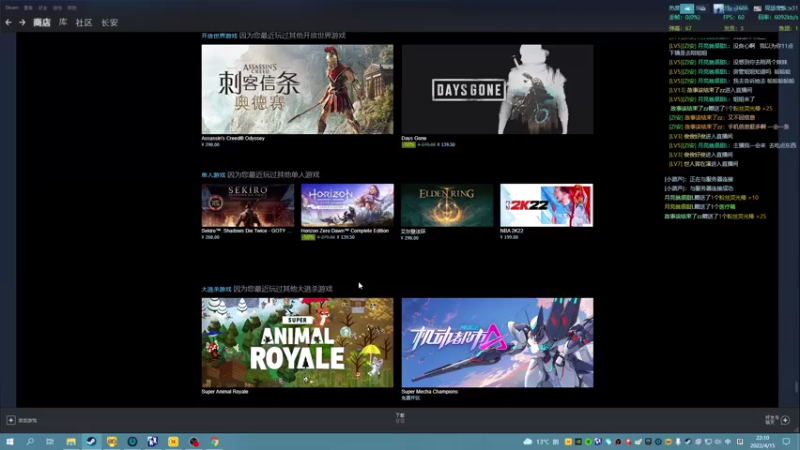Open Task View on the taskbar

pos(50,441)
